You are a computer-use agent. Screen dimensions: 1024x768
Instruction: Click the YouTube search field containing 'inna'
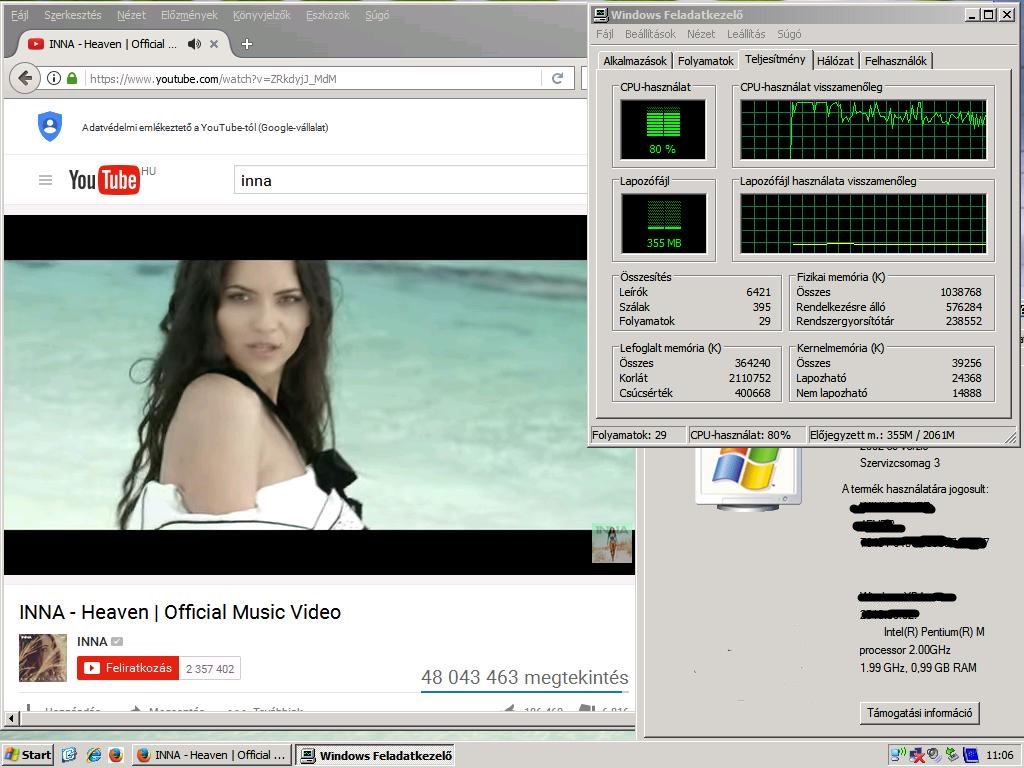410,180
